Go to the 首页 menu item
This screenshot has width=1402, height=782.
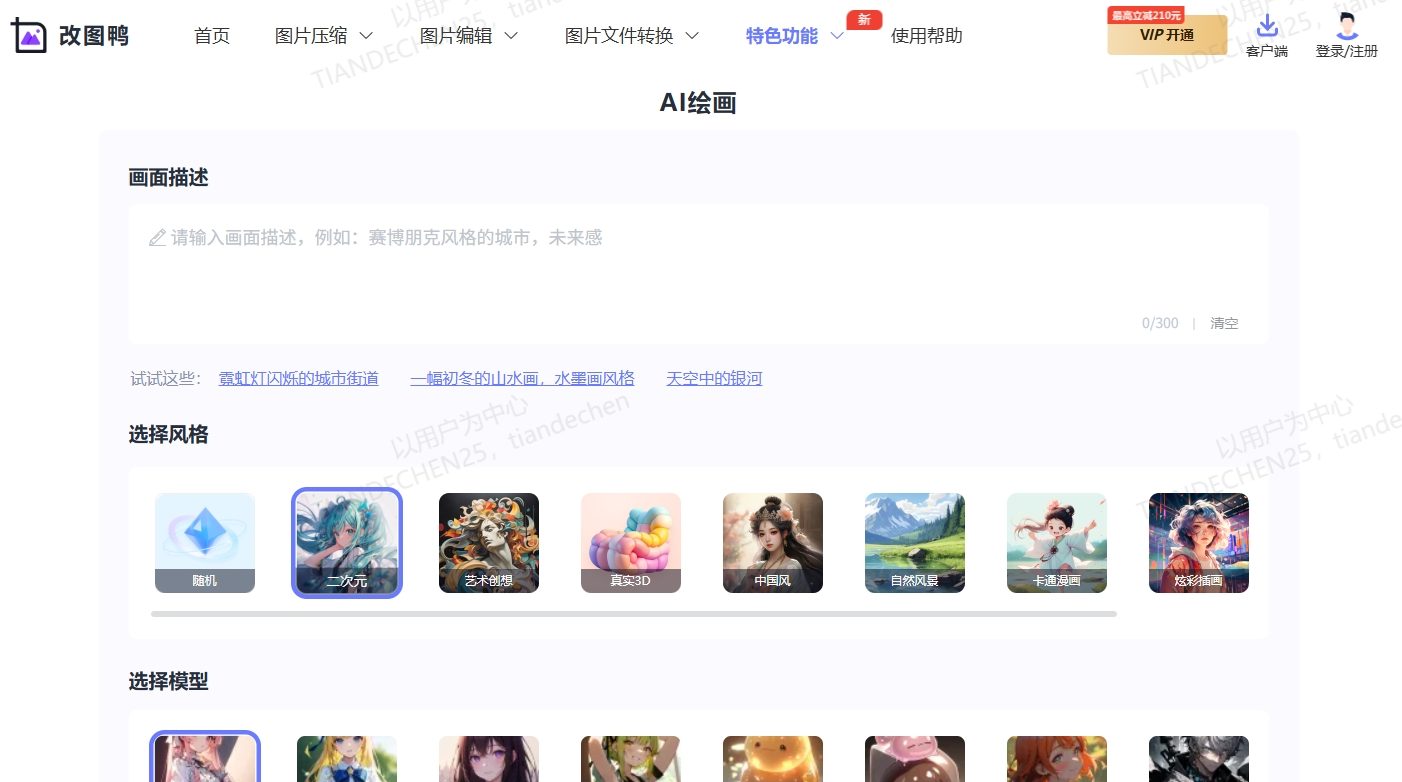(212, 35)
